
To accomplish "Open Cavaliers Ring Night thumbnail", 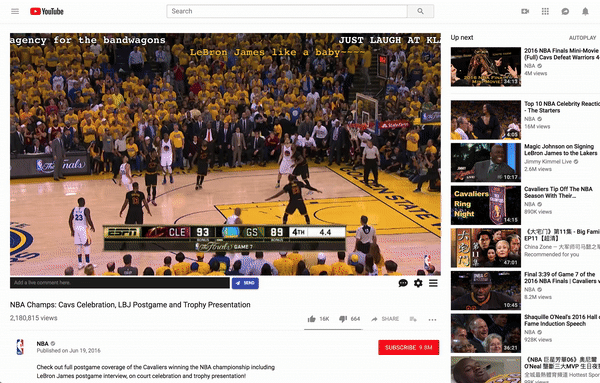I will [486, 205].
